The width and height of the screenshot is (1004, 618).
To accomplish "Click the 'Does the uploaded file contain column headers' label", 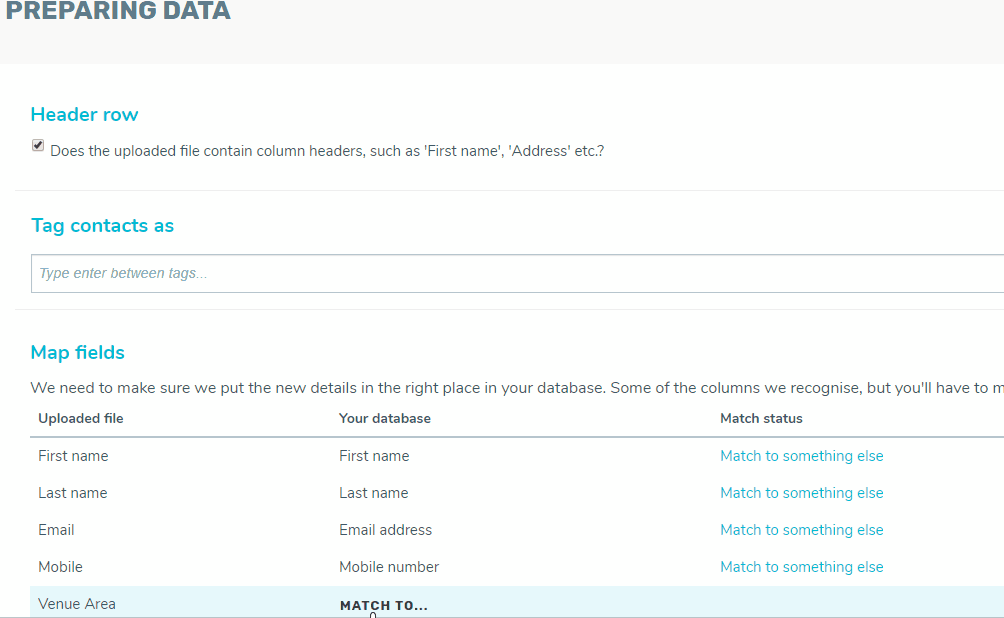I will (327, 151).
